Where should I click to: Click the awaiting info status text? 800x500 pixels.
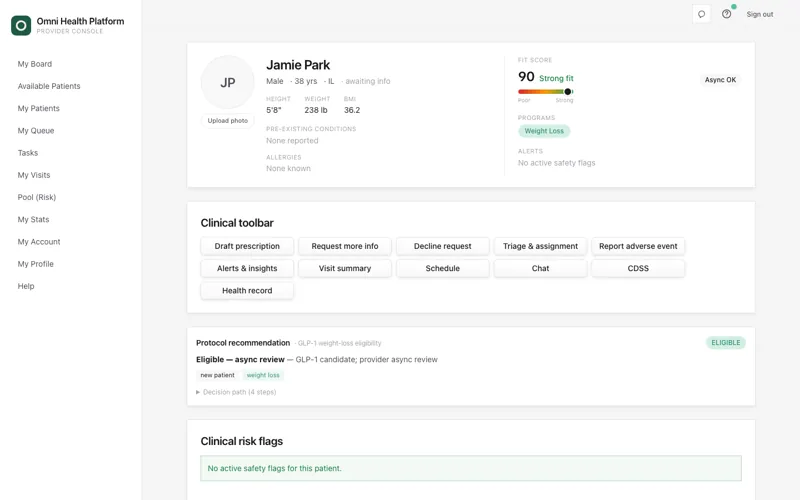click(368, 81)
